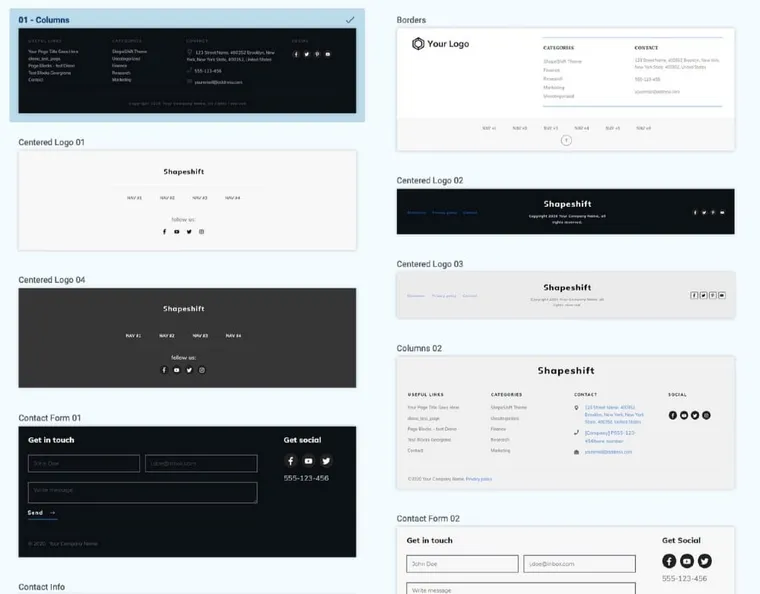The image size is (760, 594).
Task: Choose the Borders footer template
Action: pyautogui.click(x=566, y=90)
